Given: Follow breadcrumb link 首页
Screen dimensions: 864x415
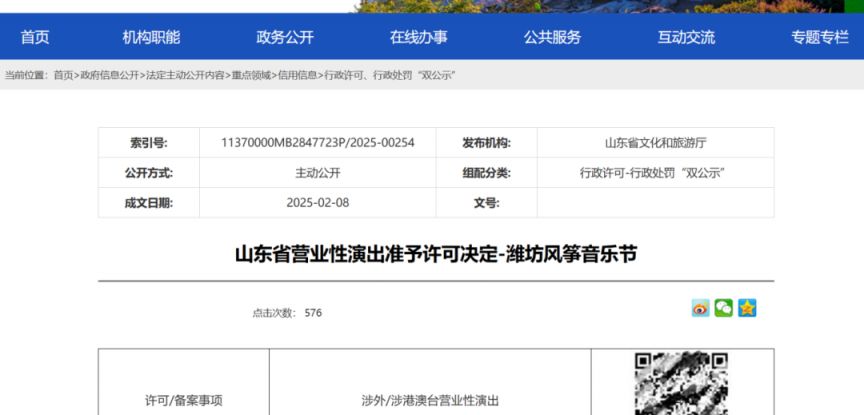Looking at the screenshot, I should pos(63,76).
